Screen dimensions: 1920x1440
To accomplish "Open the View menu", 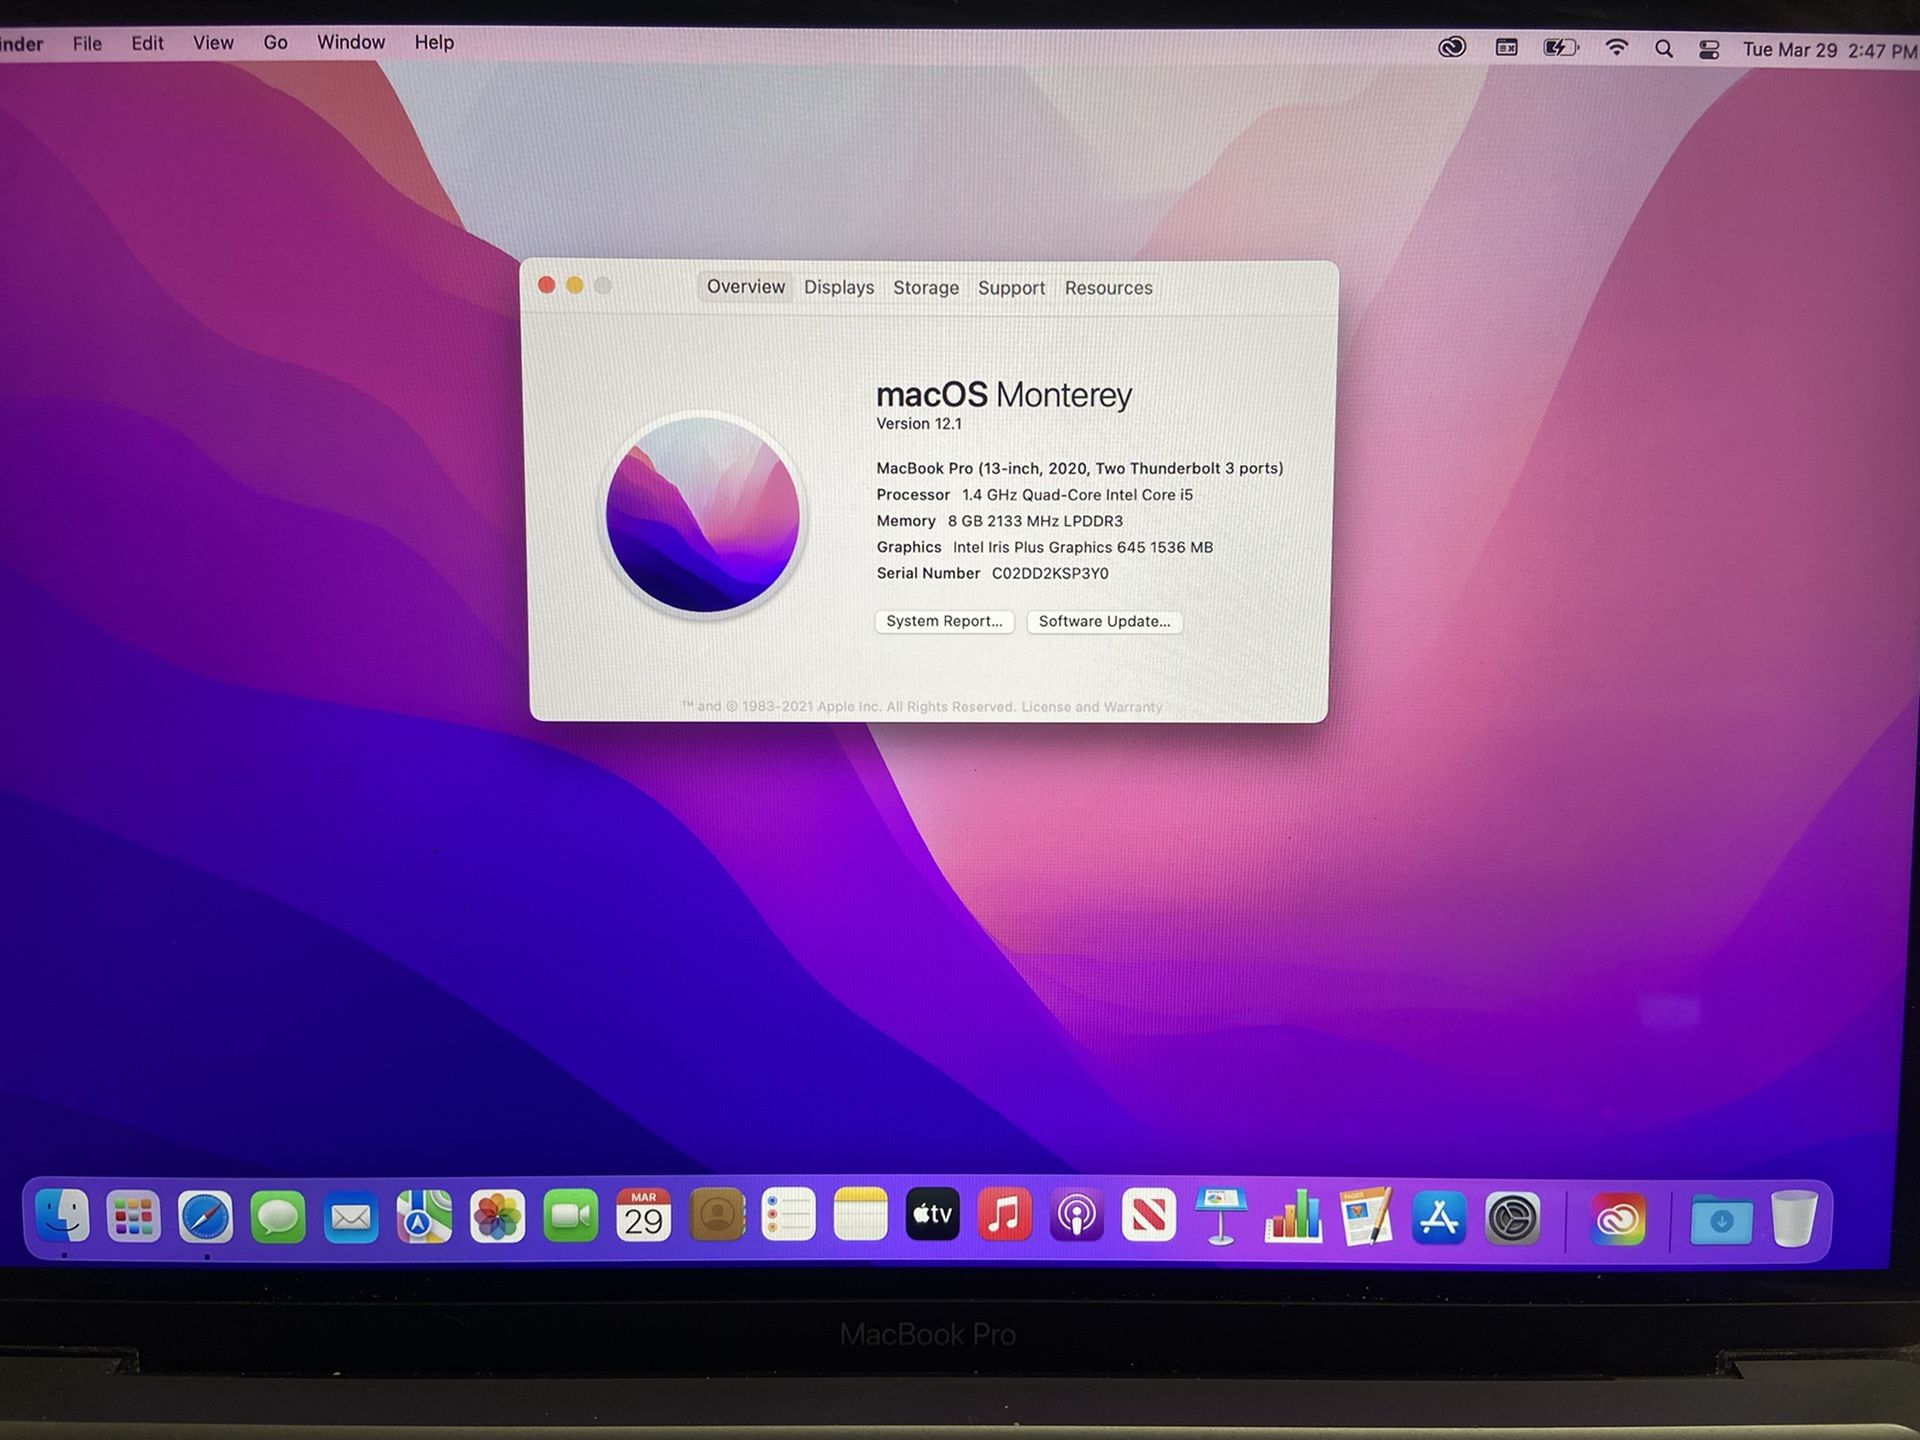I will click(213, 42).
